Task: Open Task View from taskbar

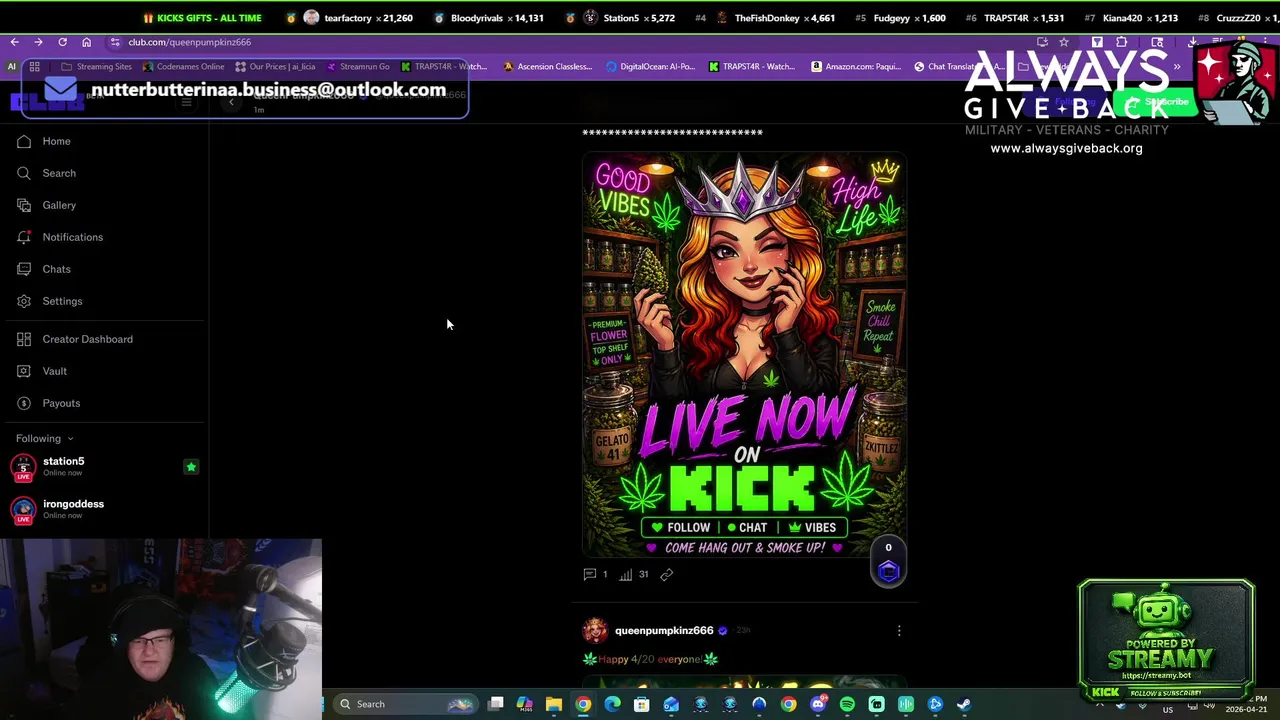Action: click(496, 704)
